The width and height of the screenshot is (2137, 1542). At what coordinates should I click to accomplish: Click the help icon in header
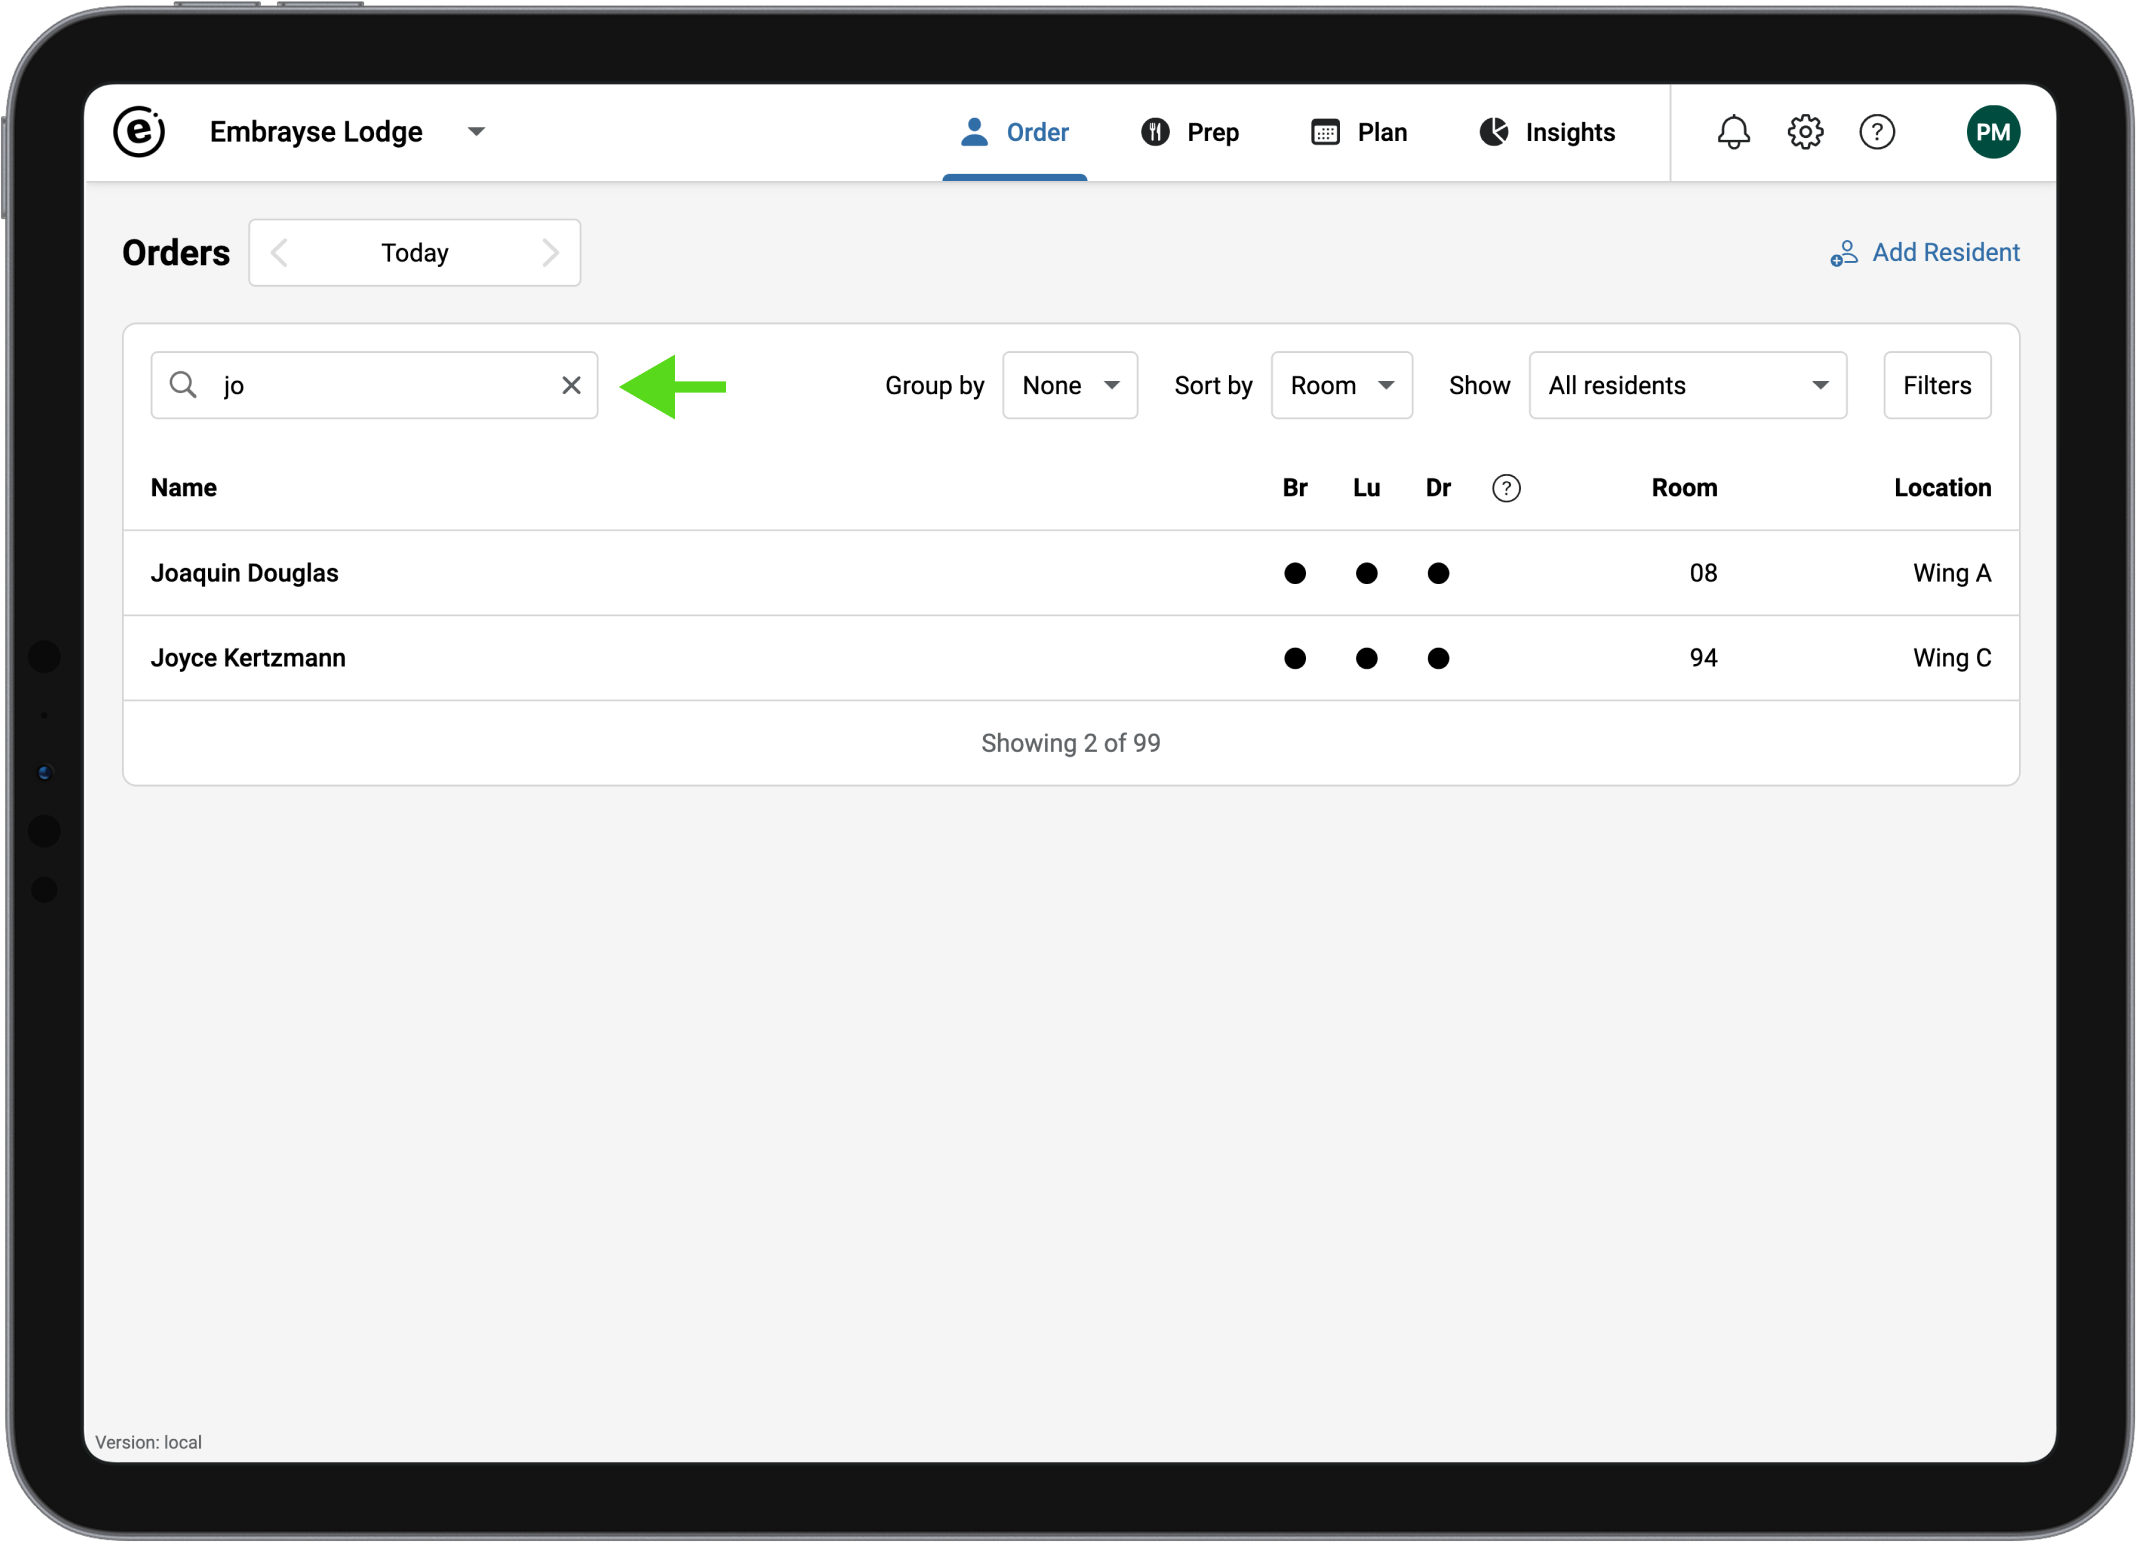(x=1876, y=132)
